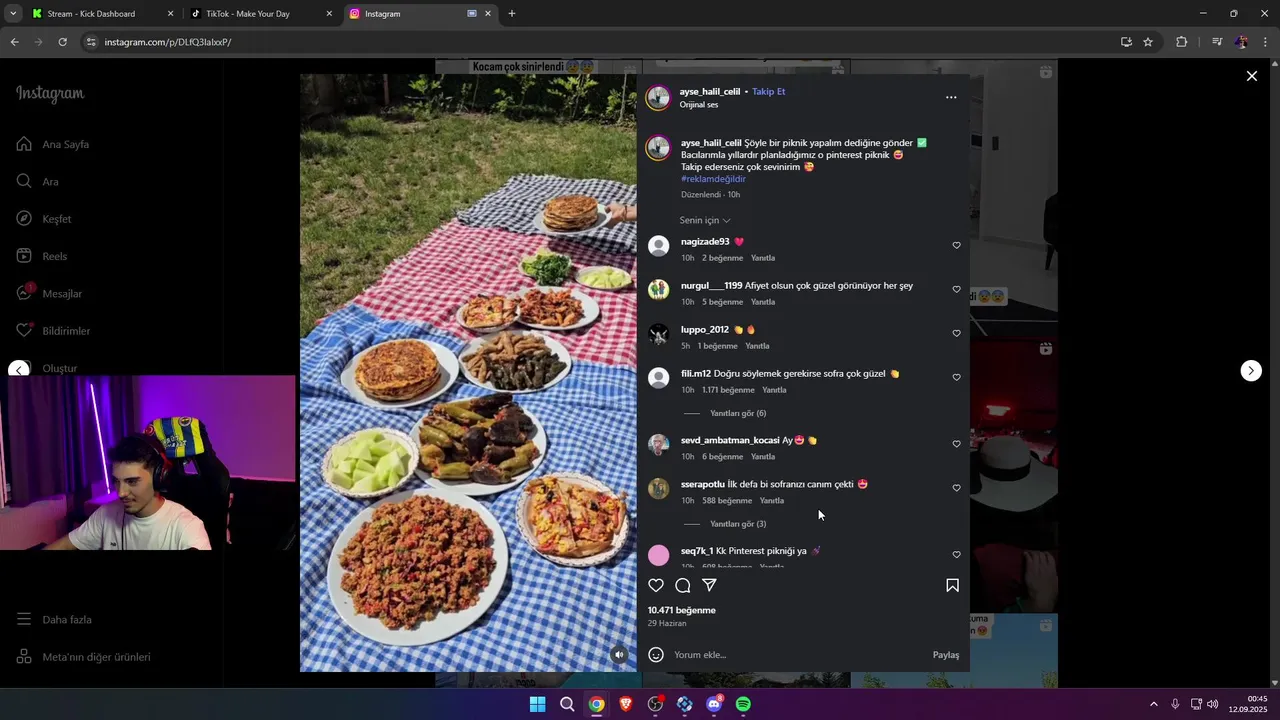
Task: Follow ayse_halil_celil with Takip Et
Action: pos(768,91)
